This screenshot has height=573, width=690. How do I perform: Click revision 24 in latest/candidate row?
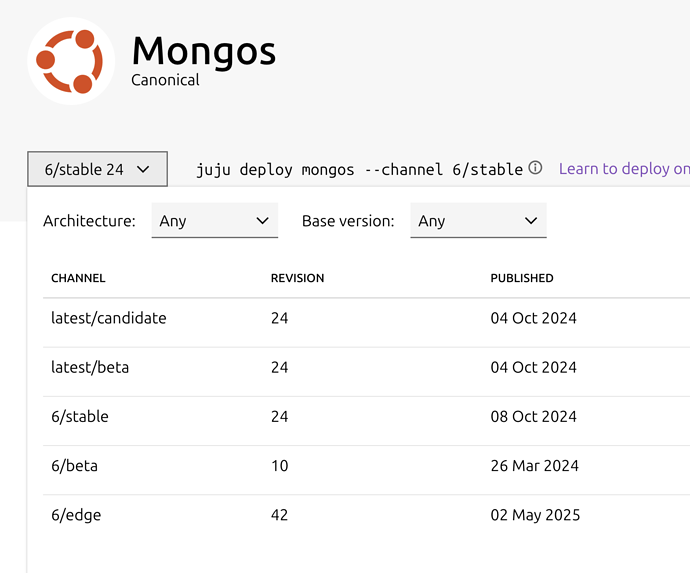pyautogui.click(x=279, y=318)
